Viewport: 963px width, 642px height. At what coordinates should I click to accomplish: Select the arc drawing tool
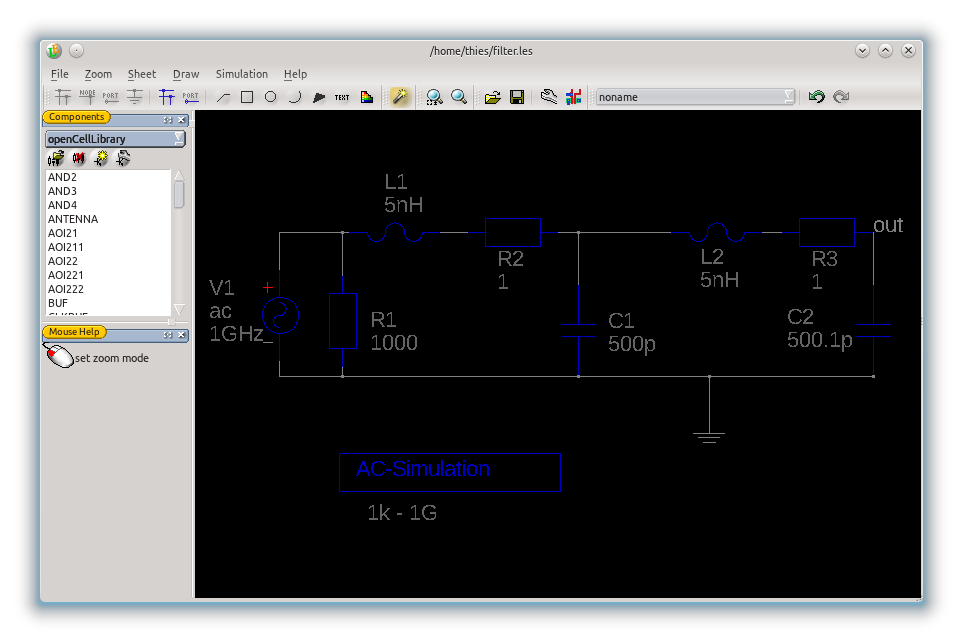[x=294, y=97]
